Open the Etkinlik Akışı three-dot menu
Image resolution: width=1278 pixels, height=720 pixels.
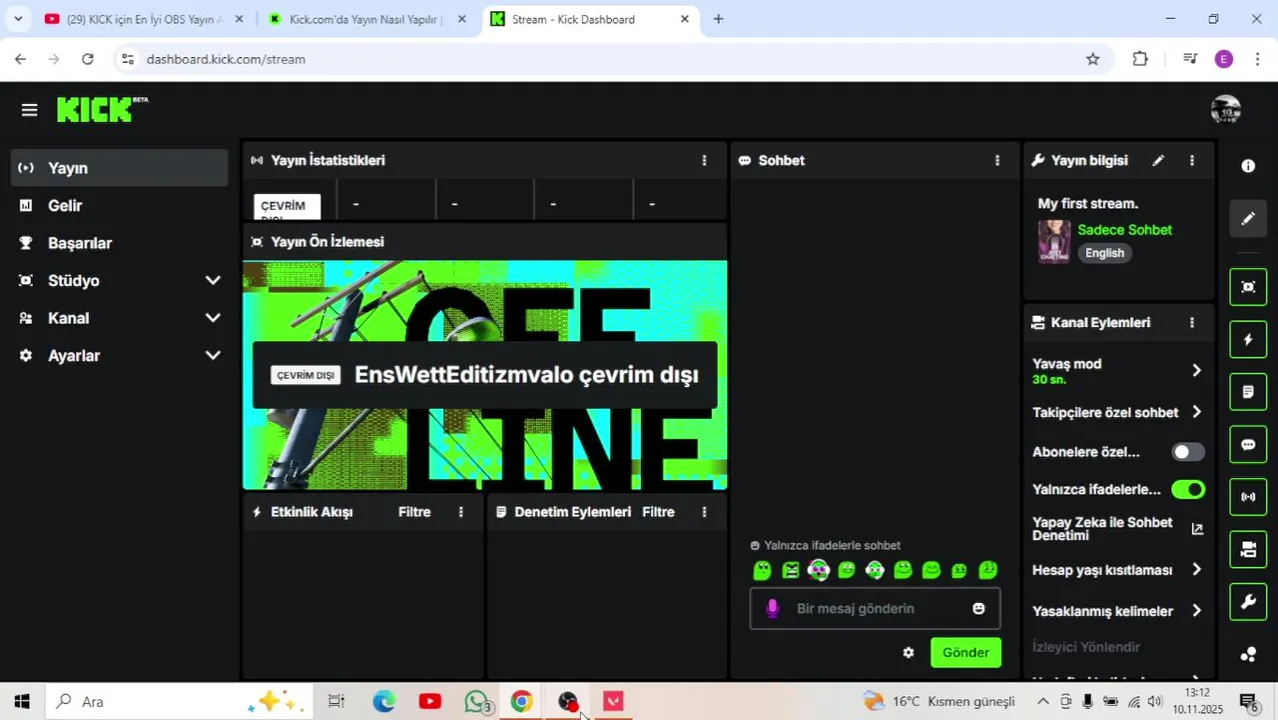tap(461, 512)
